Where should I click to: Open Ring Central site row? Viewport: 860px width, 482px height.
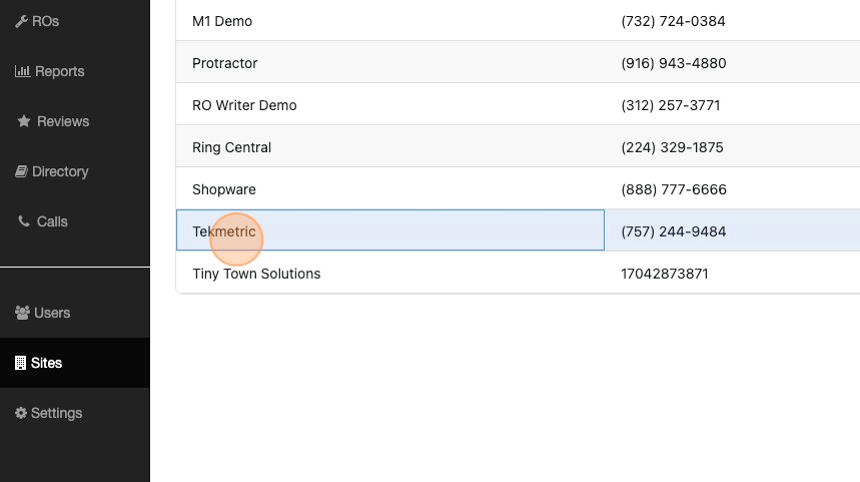tap(231, 147)
